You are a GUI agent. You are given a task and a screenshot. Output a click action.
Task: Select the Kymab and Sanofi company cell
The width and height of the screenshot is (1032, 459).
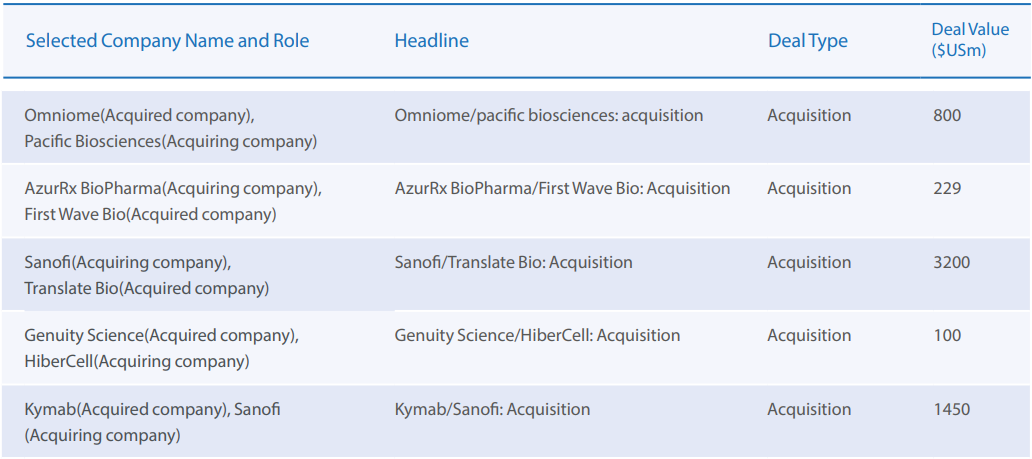[x=152, y=422]
